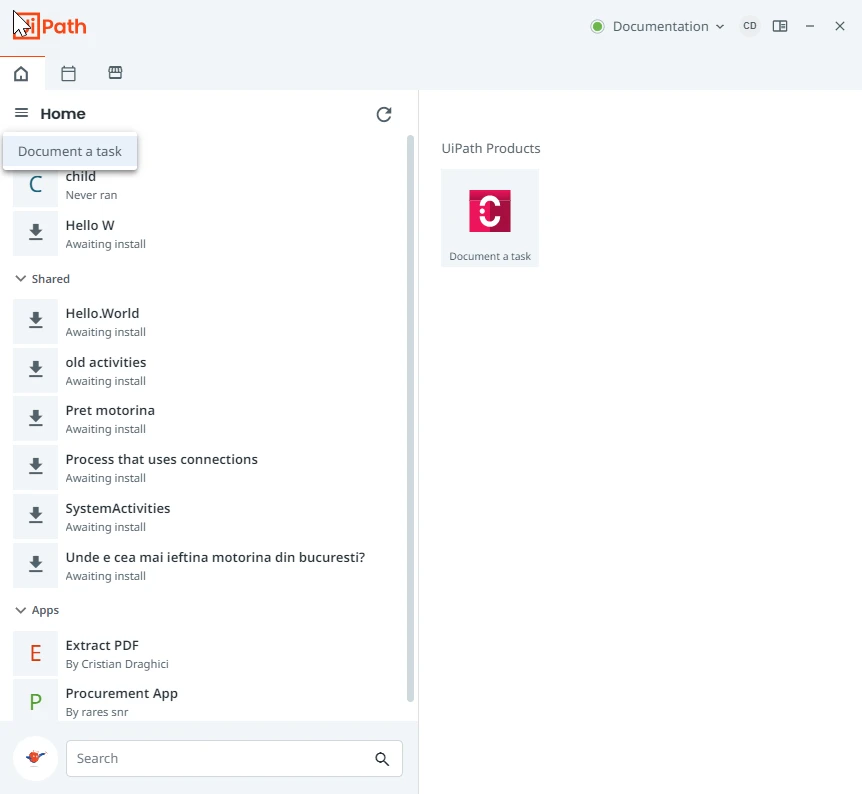The width and height of the screenshot is (862, 794).
Task: Click 'By Cristian Draghici' author text
Action: tap(117, 664)
